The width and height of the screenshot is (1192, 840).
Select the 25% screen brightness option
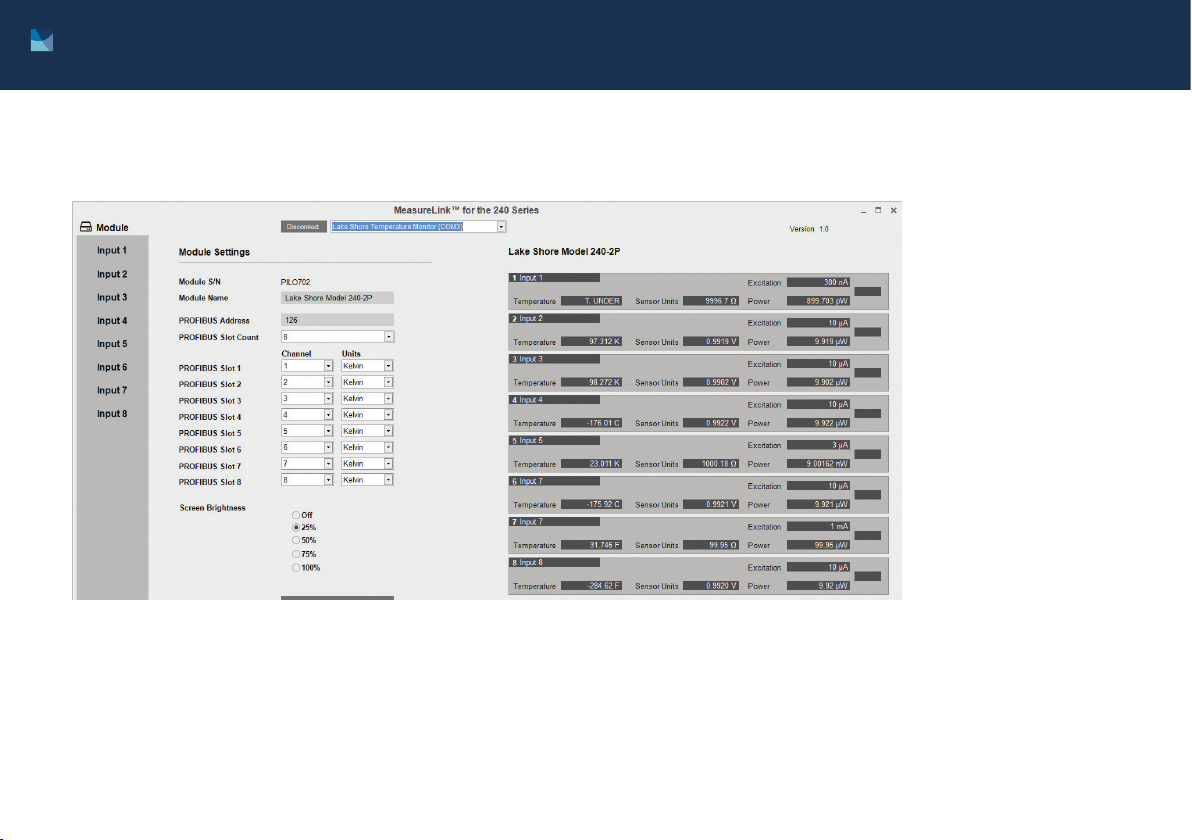coord(296,527)
